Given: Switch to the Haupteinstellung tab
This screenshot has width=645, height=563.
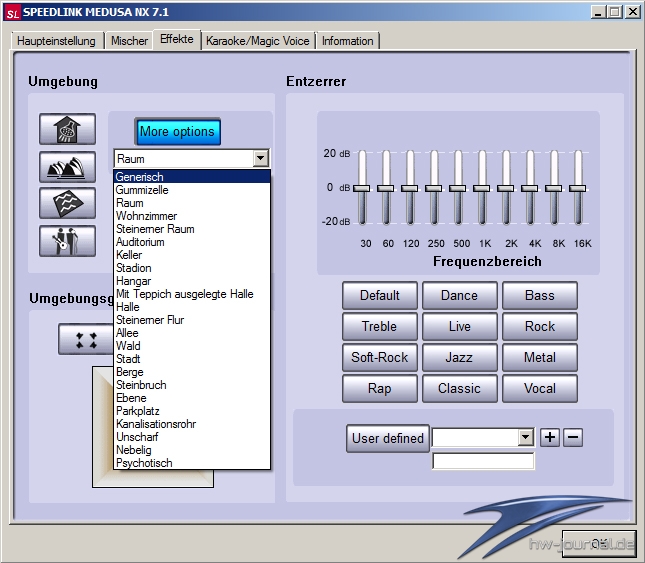Looking at the screenshot, I should point(56,41).
